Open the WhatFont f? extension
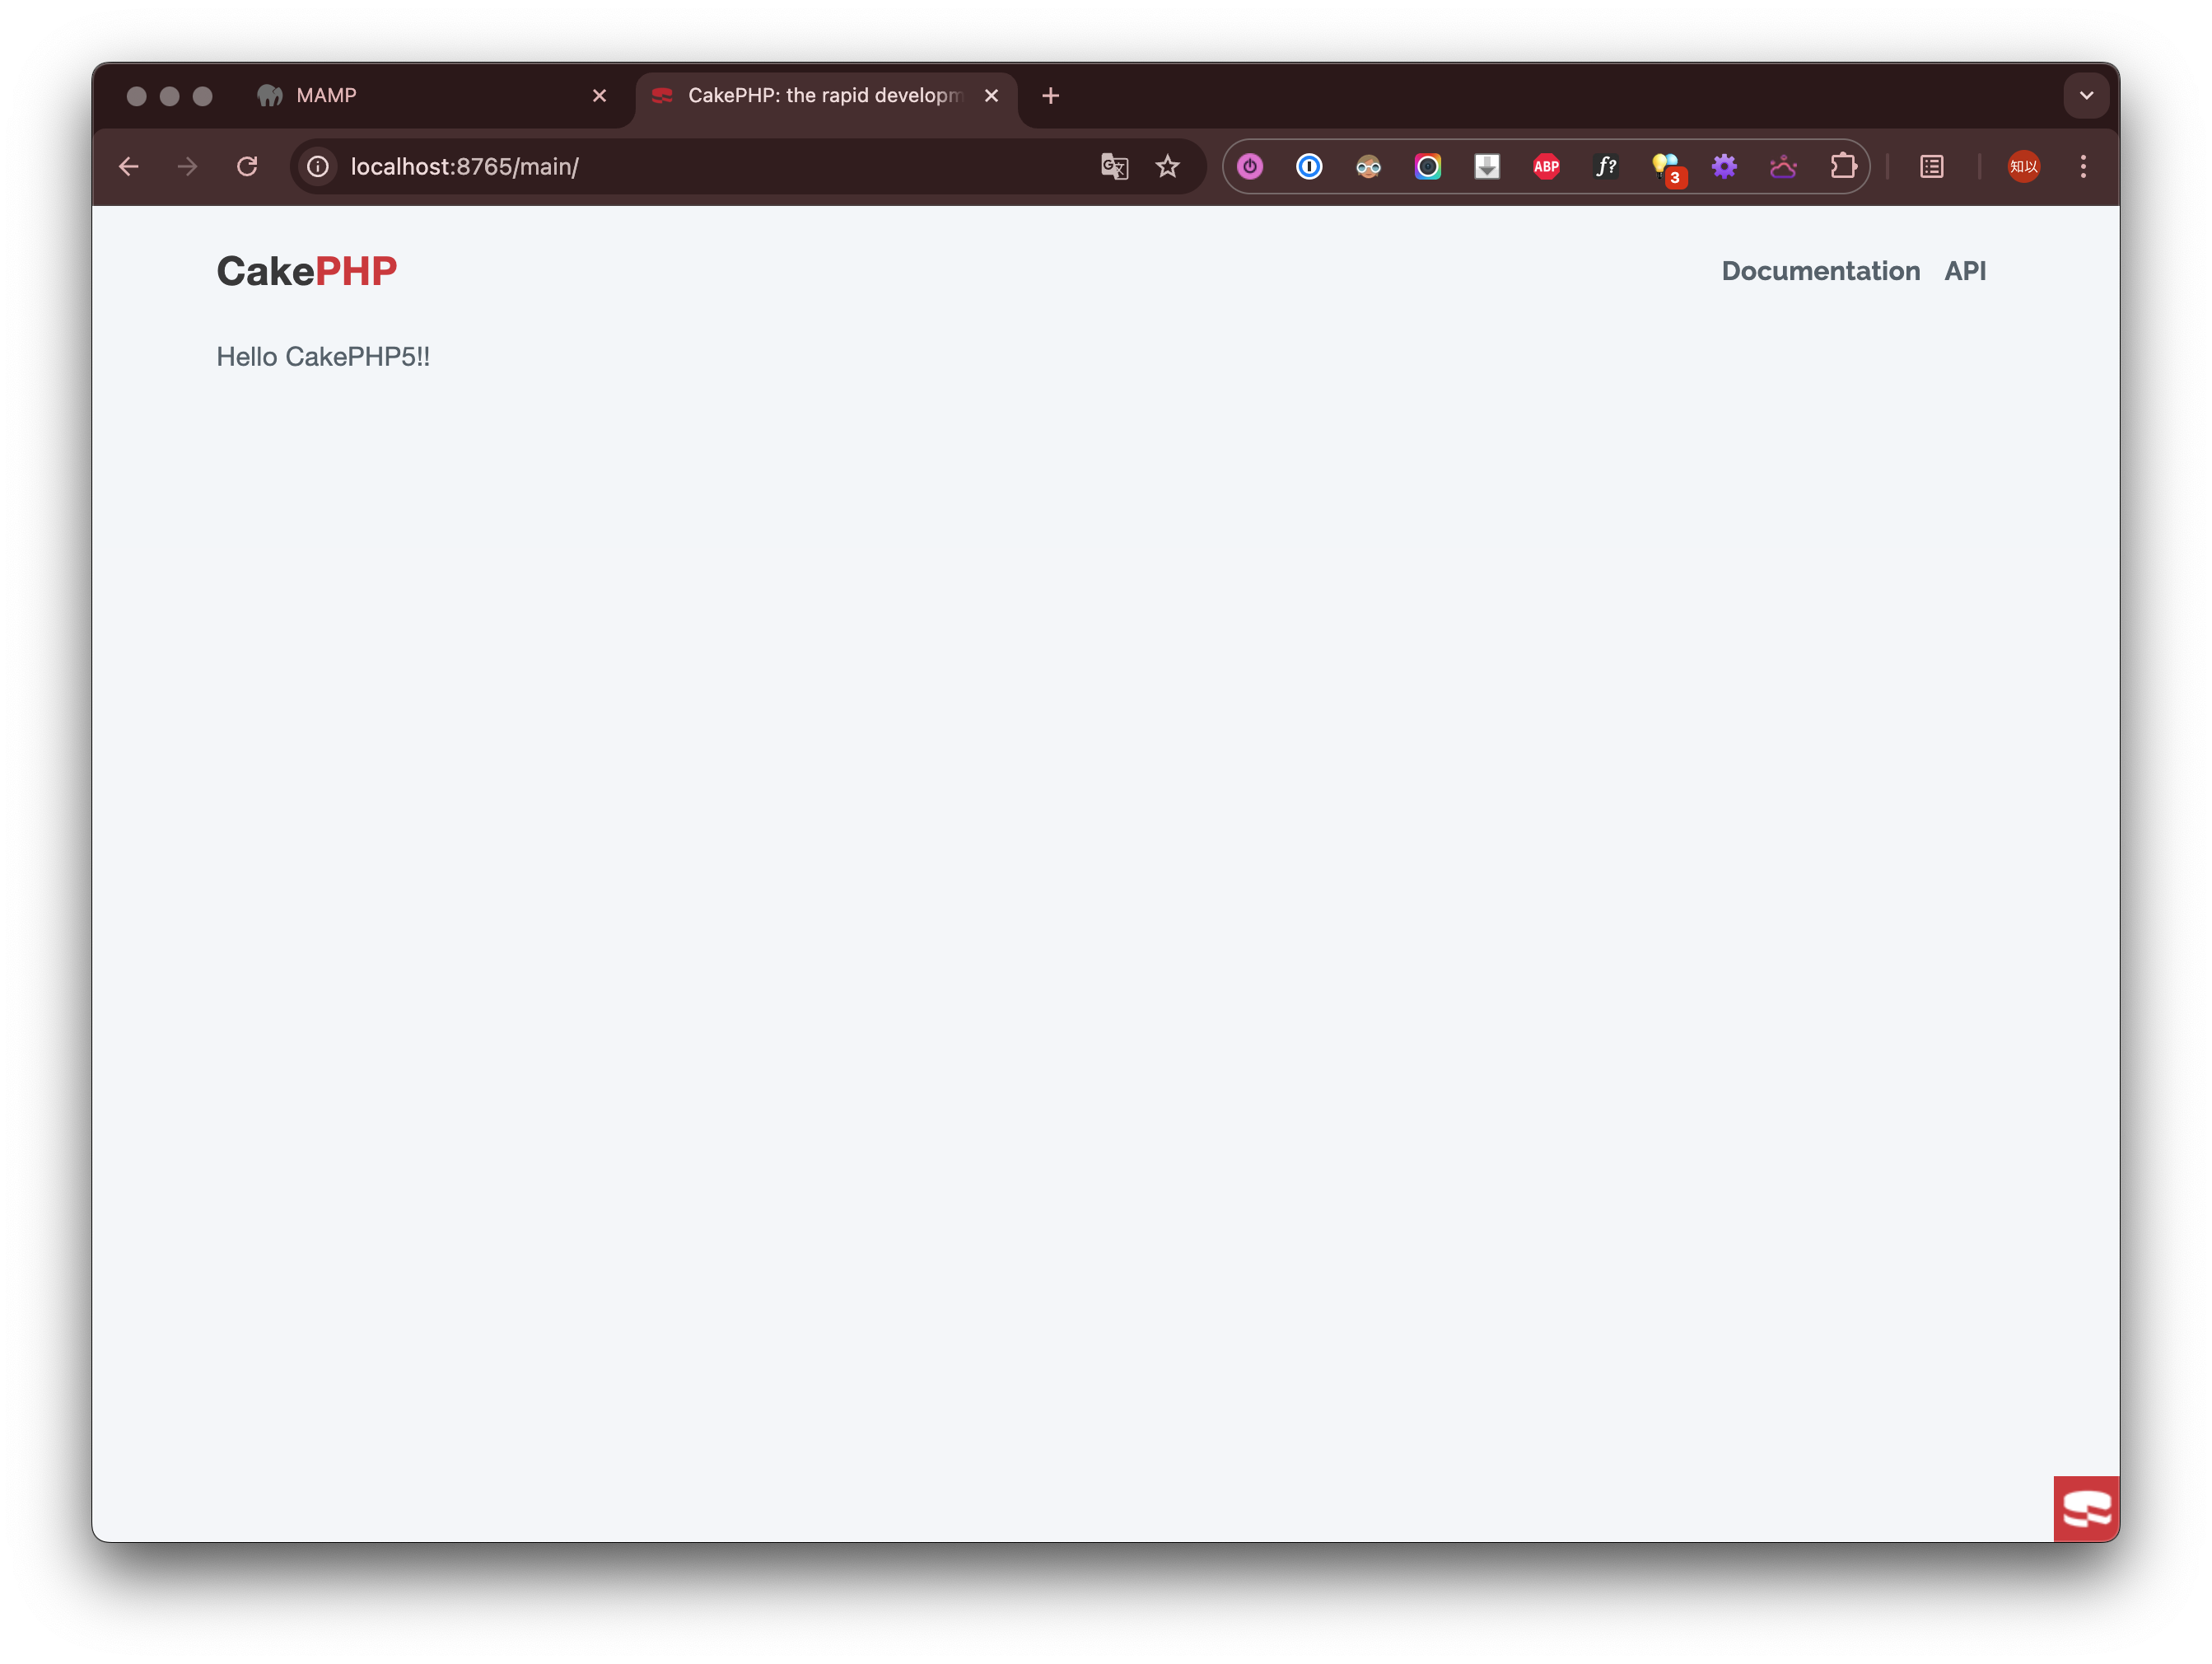Screen dimensions: 2212x1664 pos(1606,167)
